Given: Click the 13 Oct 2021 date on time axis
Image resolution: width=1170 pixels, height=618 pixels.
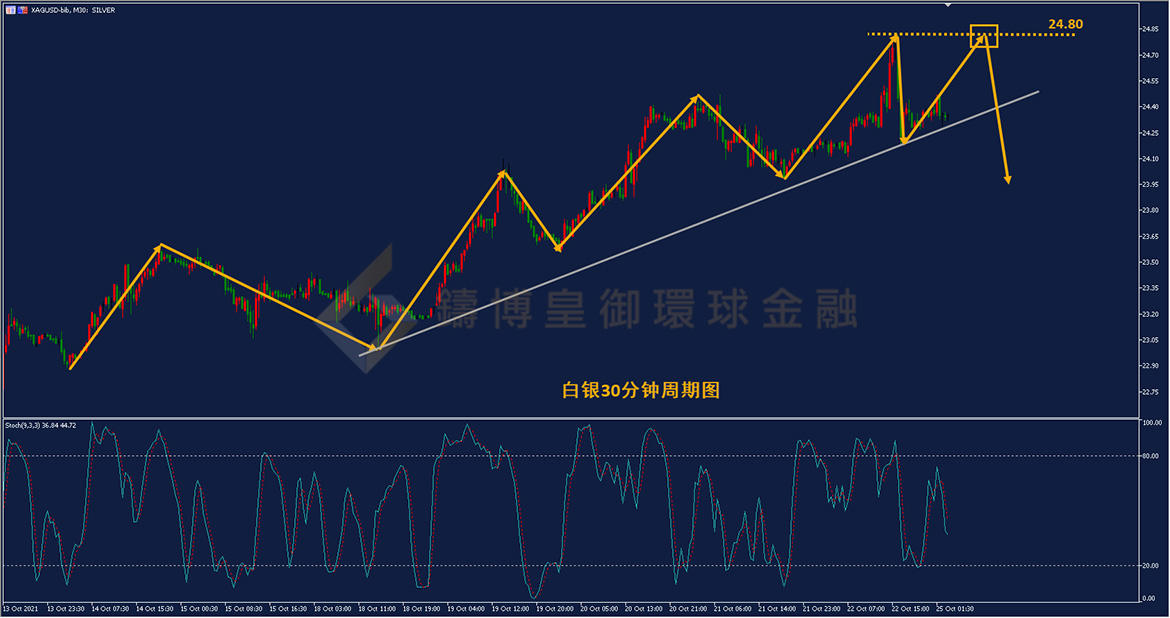Looking at the screenshot, I should tap(20, 608).
